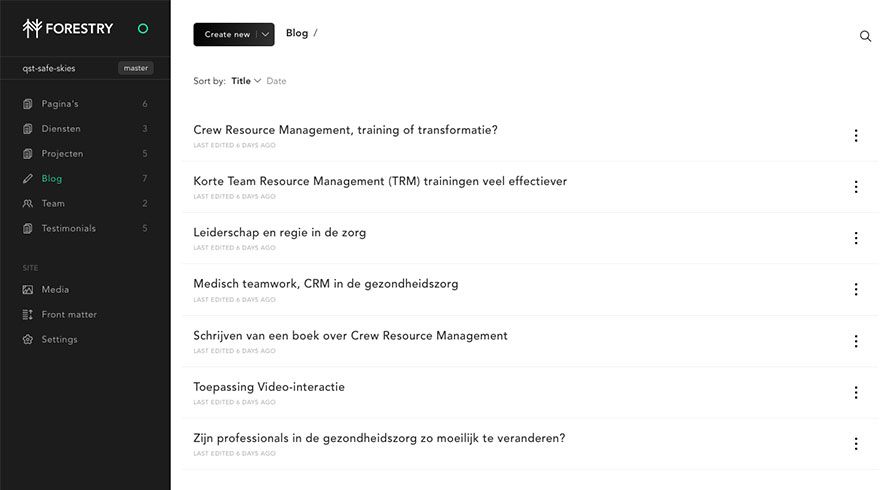Click the Blog pencil icon
890x490 pixels.
28,178
